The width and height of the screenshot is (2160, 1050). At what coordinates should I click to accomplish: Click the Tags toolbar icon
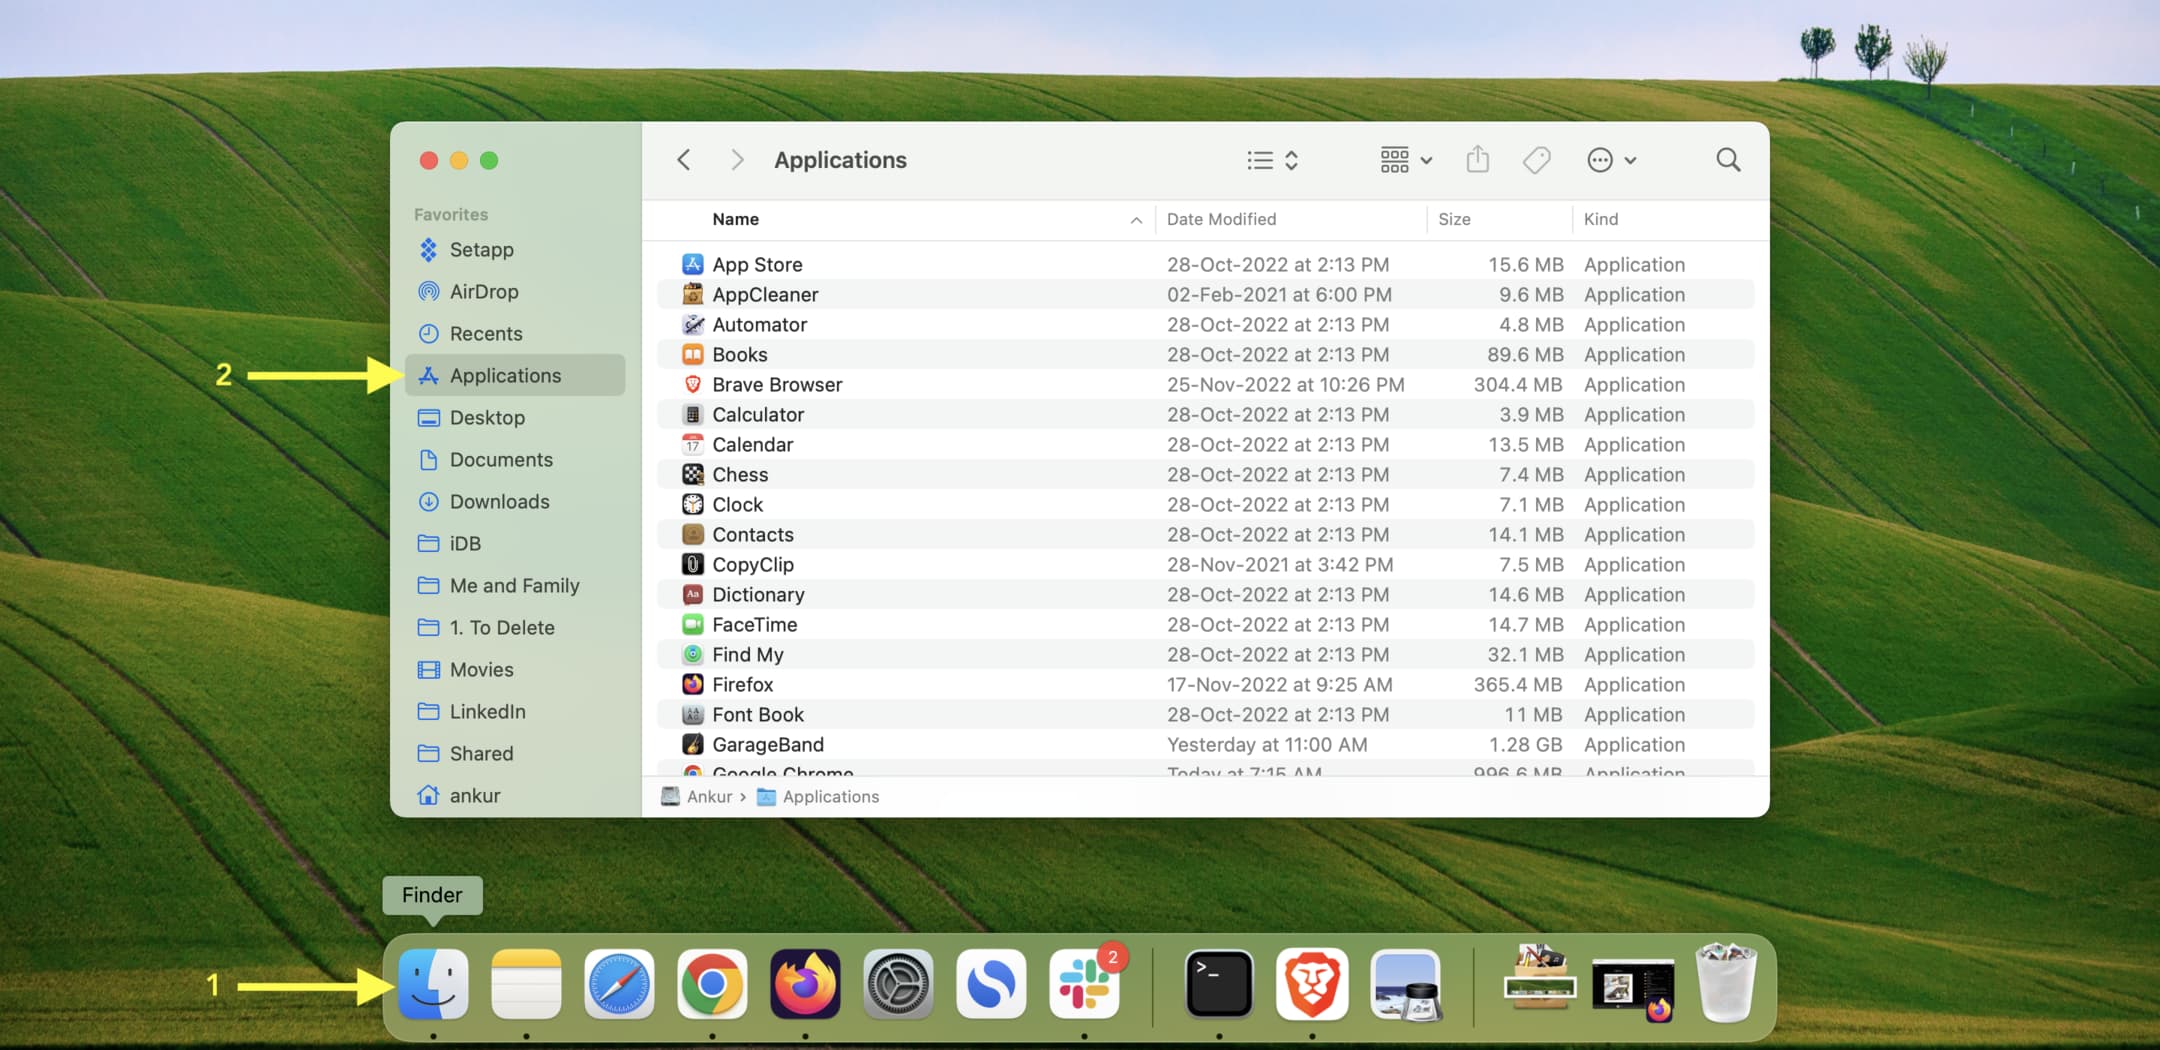[x=1537, y=160]
